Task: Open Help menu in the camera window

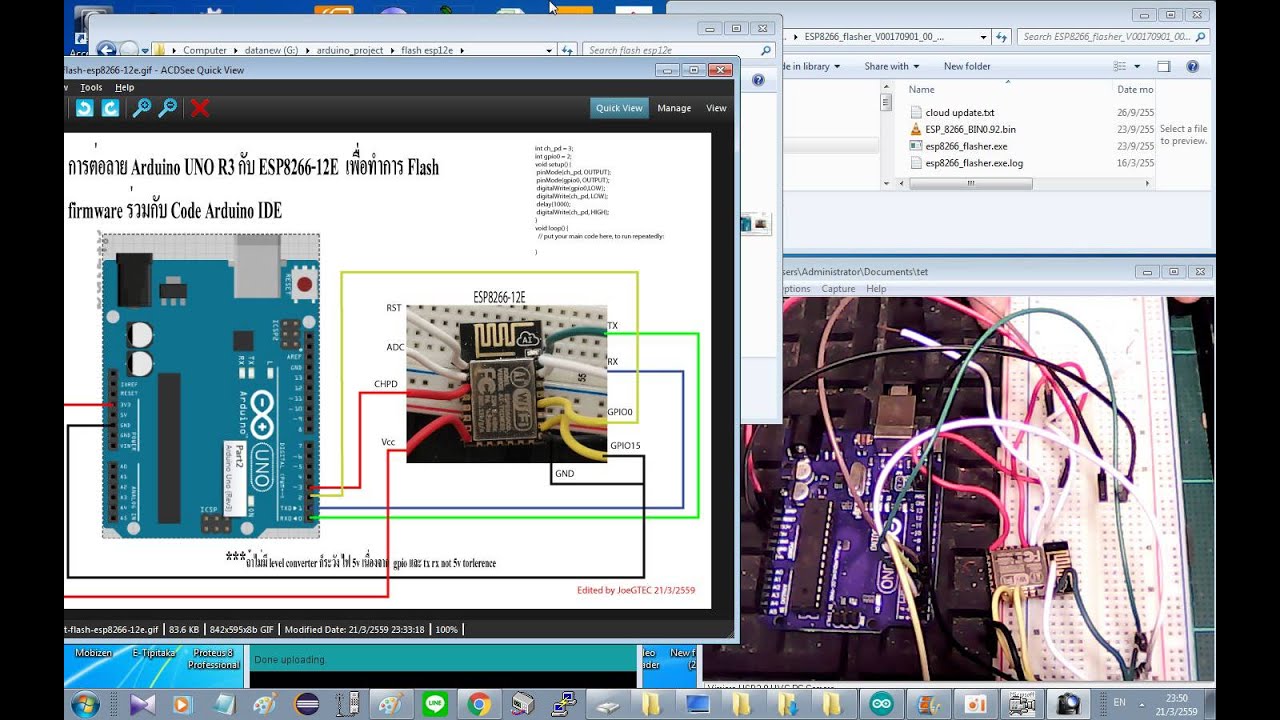Action: click(x=876, y=289)
